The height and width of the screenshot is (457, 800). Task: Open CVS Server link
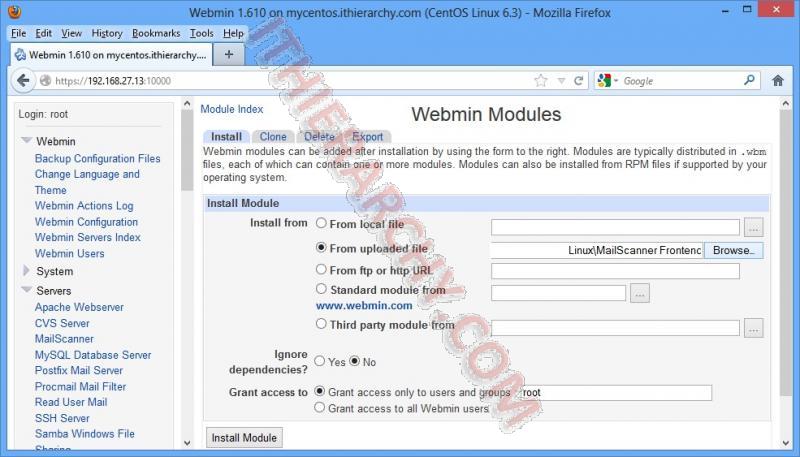click(62, 323)
